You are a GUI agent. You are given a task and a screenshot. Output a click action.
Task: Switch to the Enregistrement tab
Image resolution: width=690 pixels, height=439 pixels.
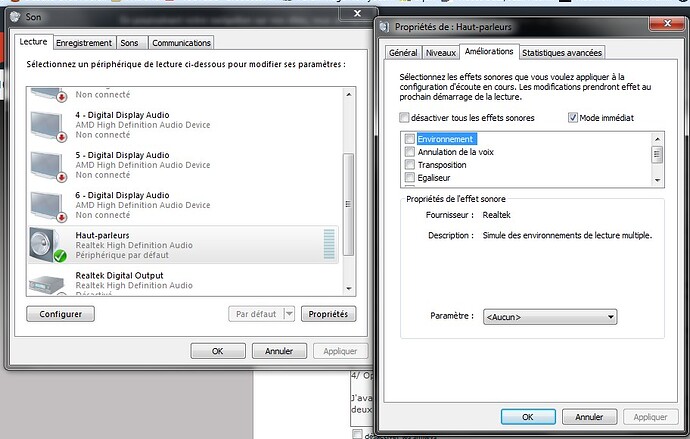[84, 43]
